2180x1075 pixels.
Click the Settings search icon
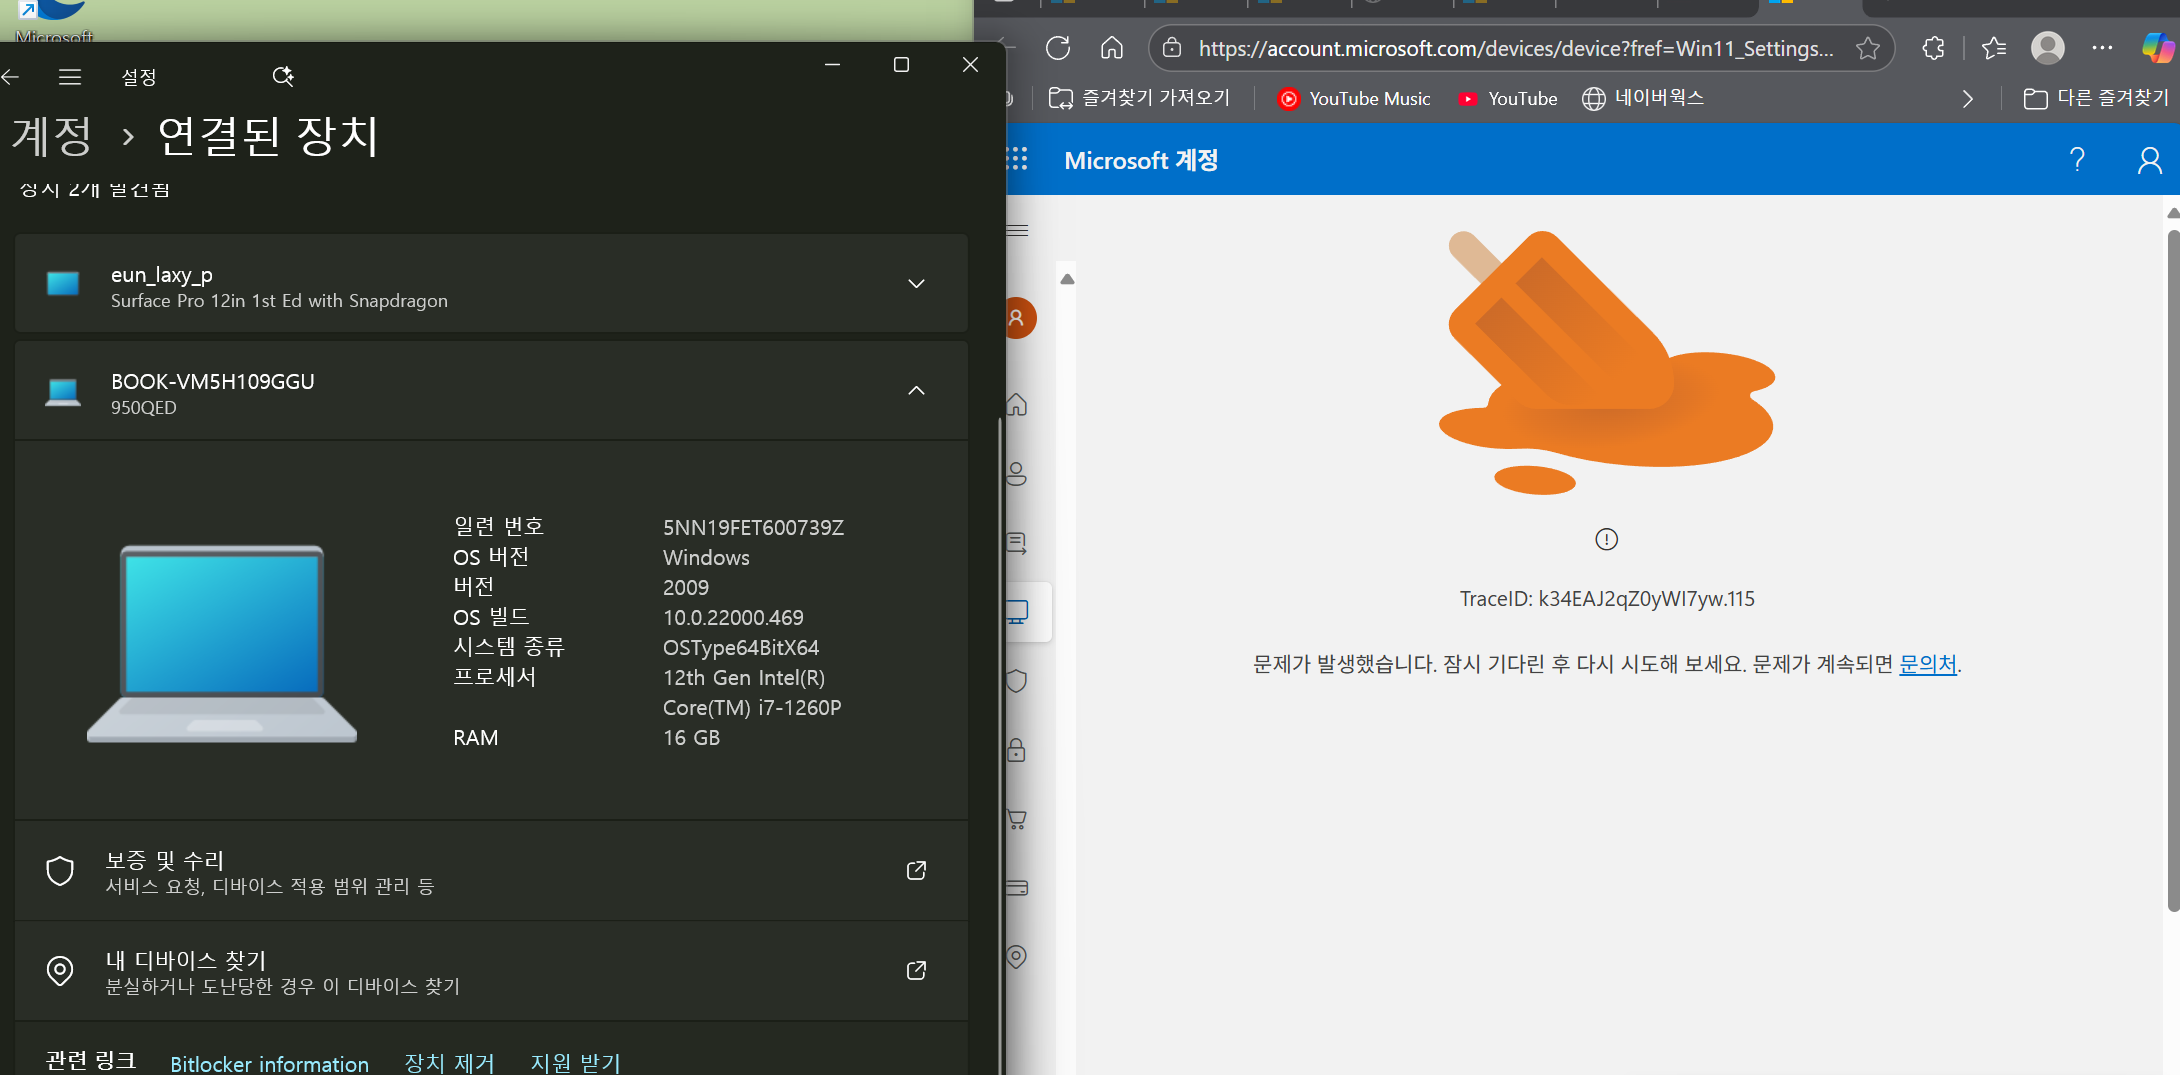coord(283,76)
